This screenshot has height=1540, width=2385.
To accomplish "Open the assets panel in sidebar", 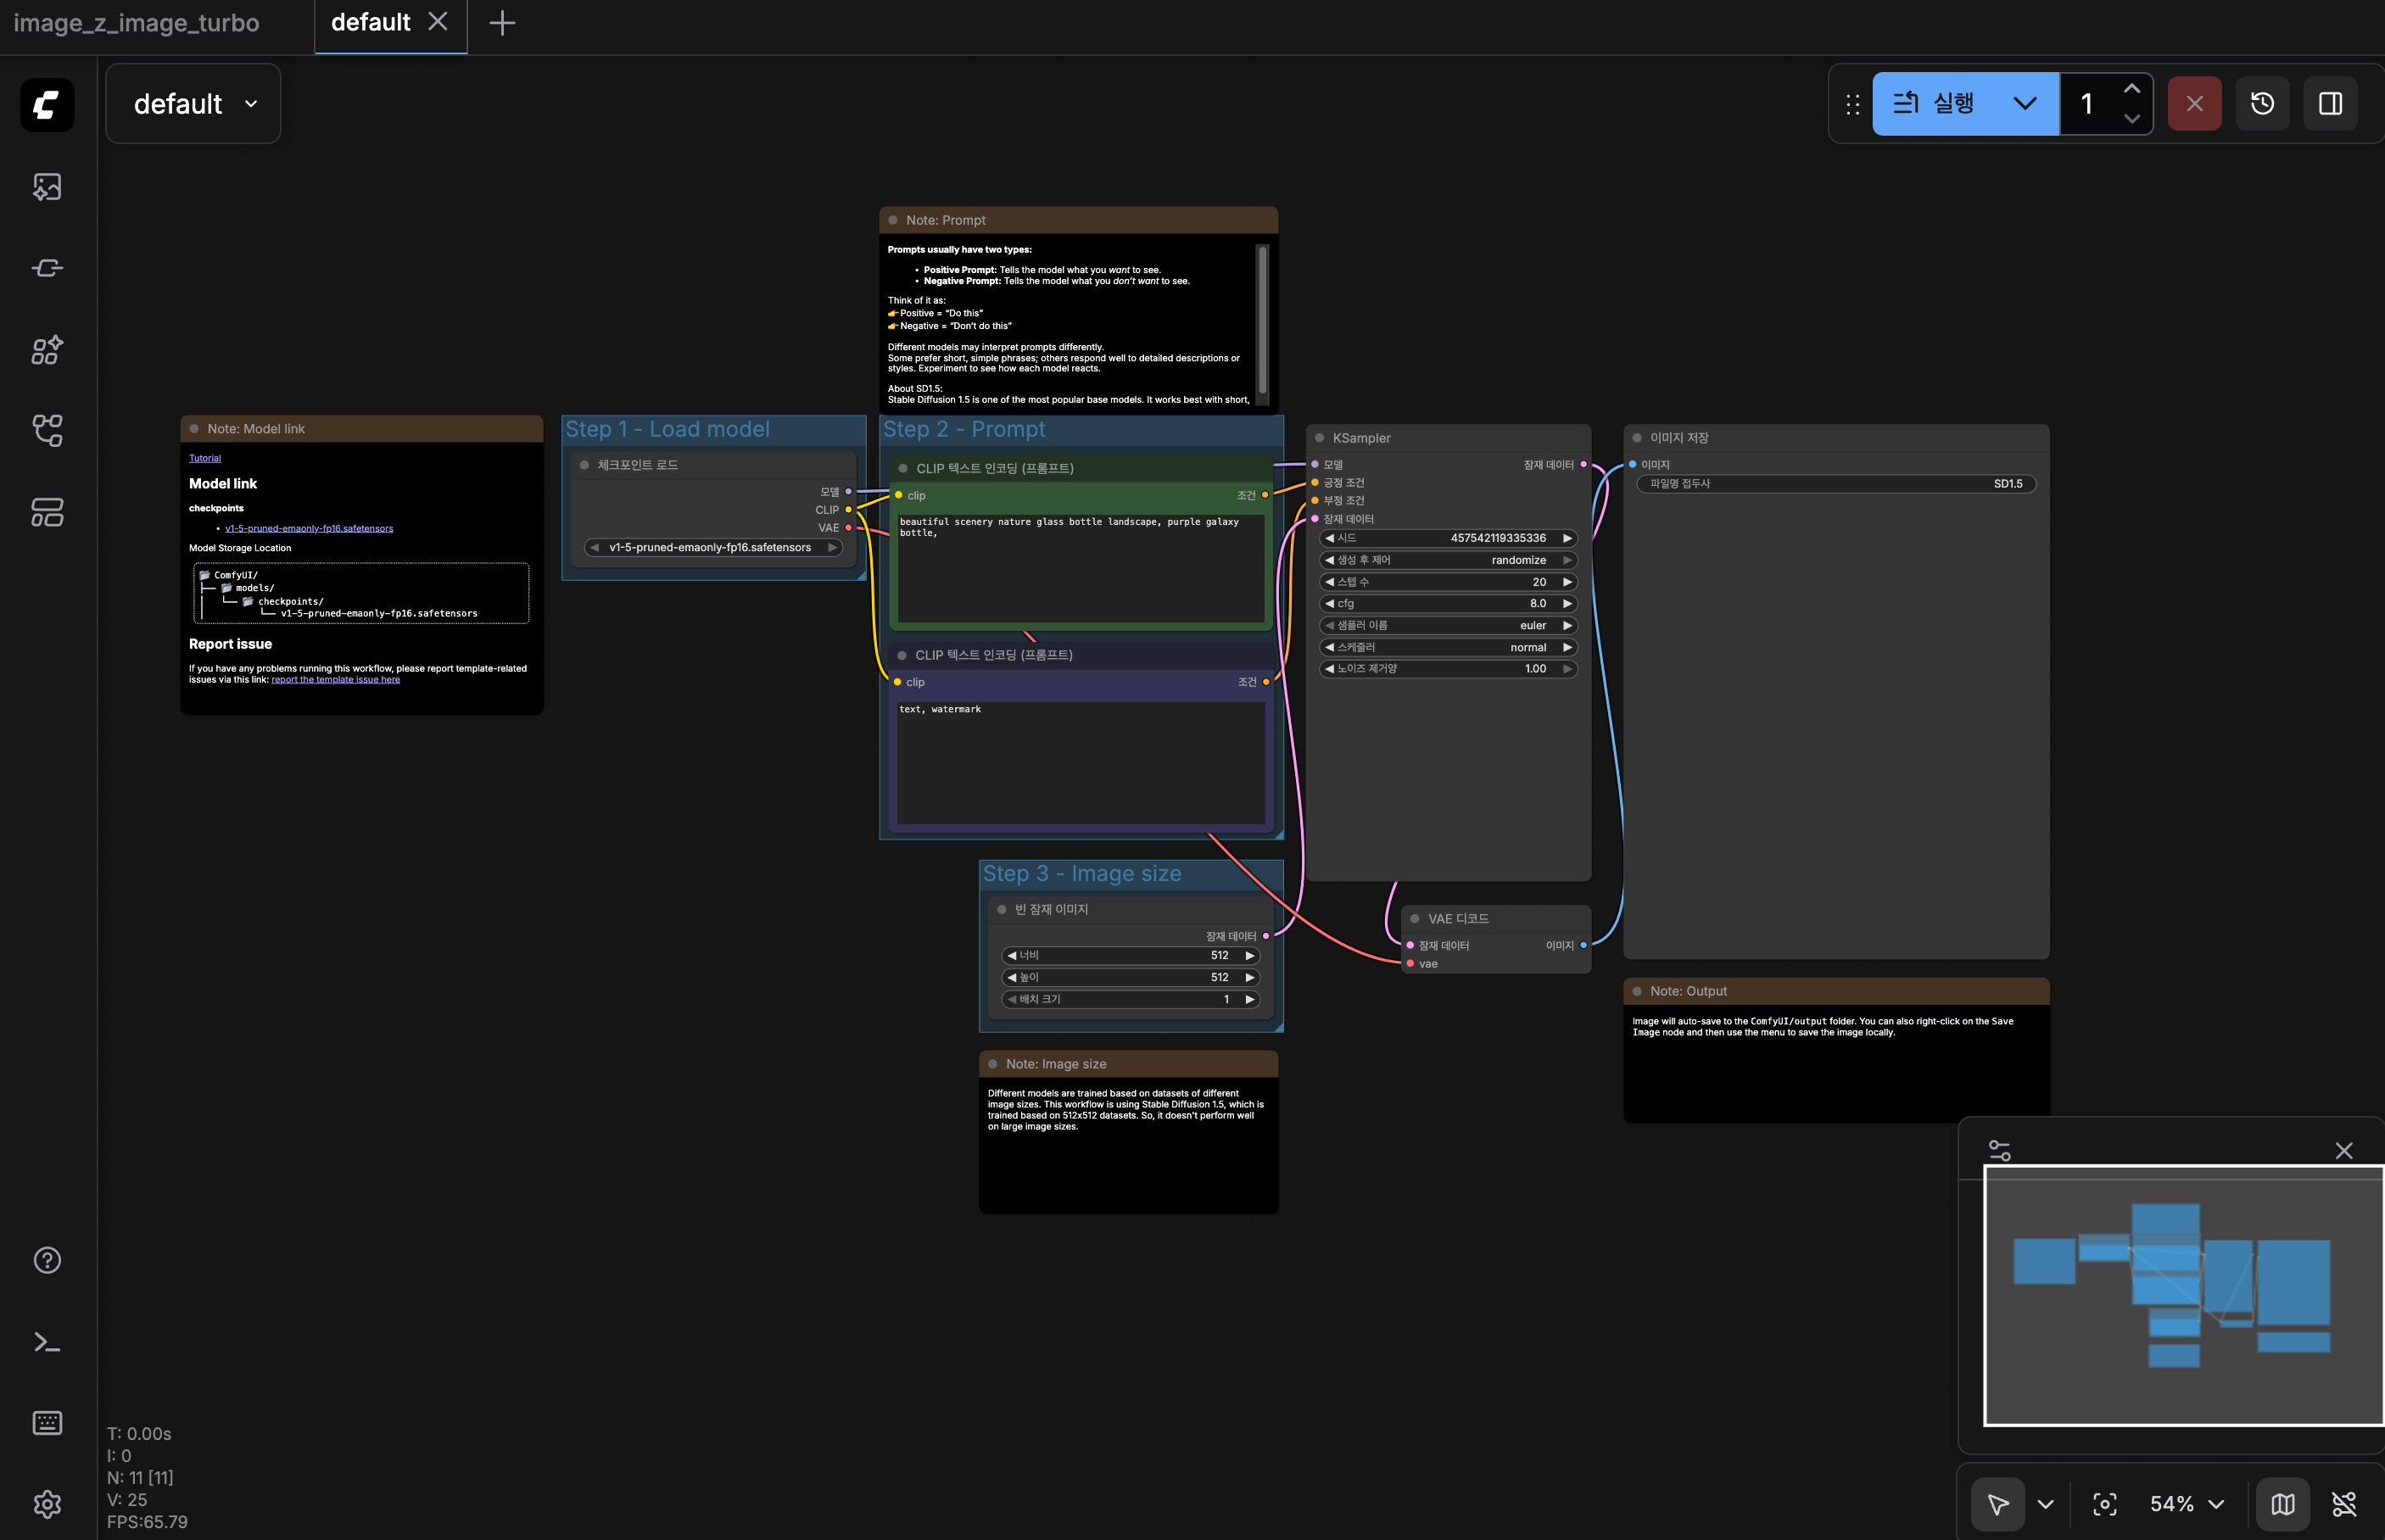I will [47, 187].
